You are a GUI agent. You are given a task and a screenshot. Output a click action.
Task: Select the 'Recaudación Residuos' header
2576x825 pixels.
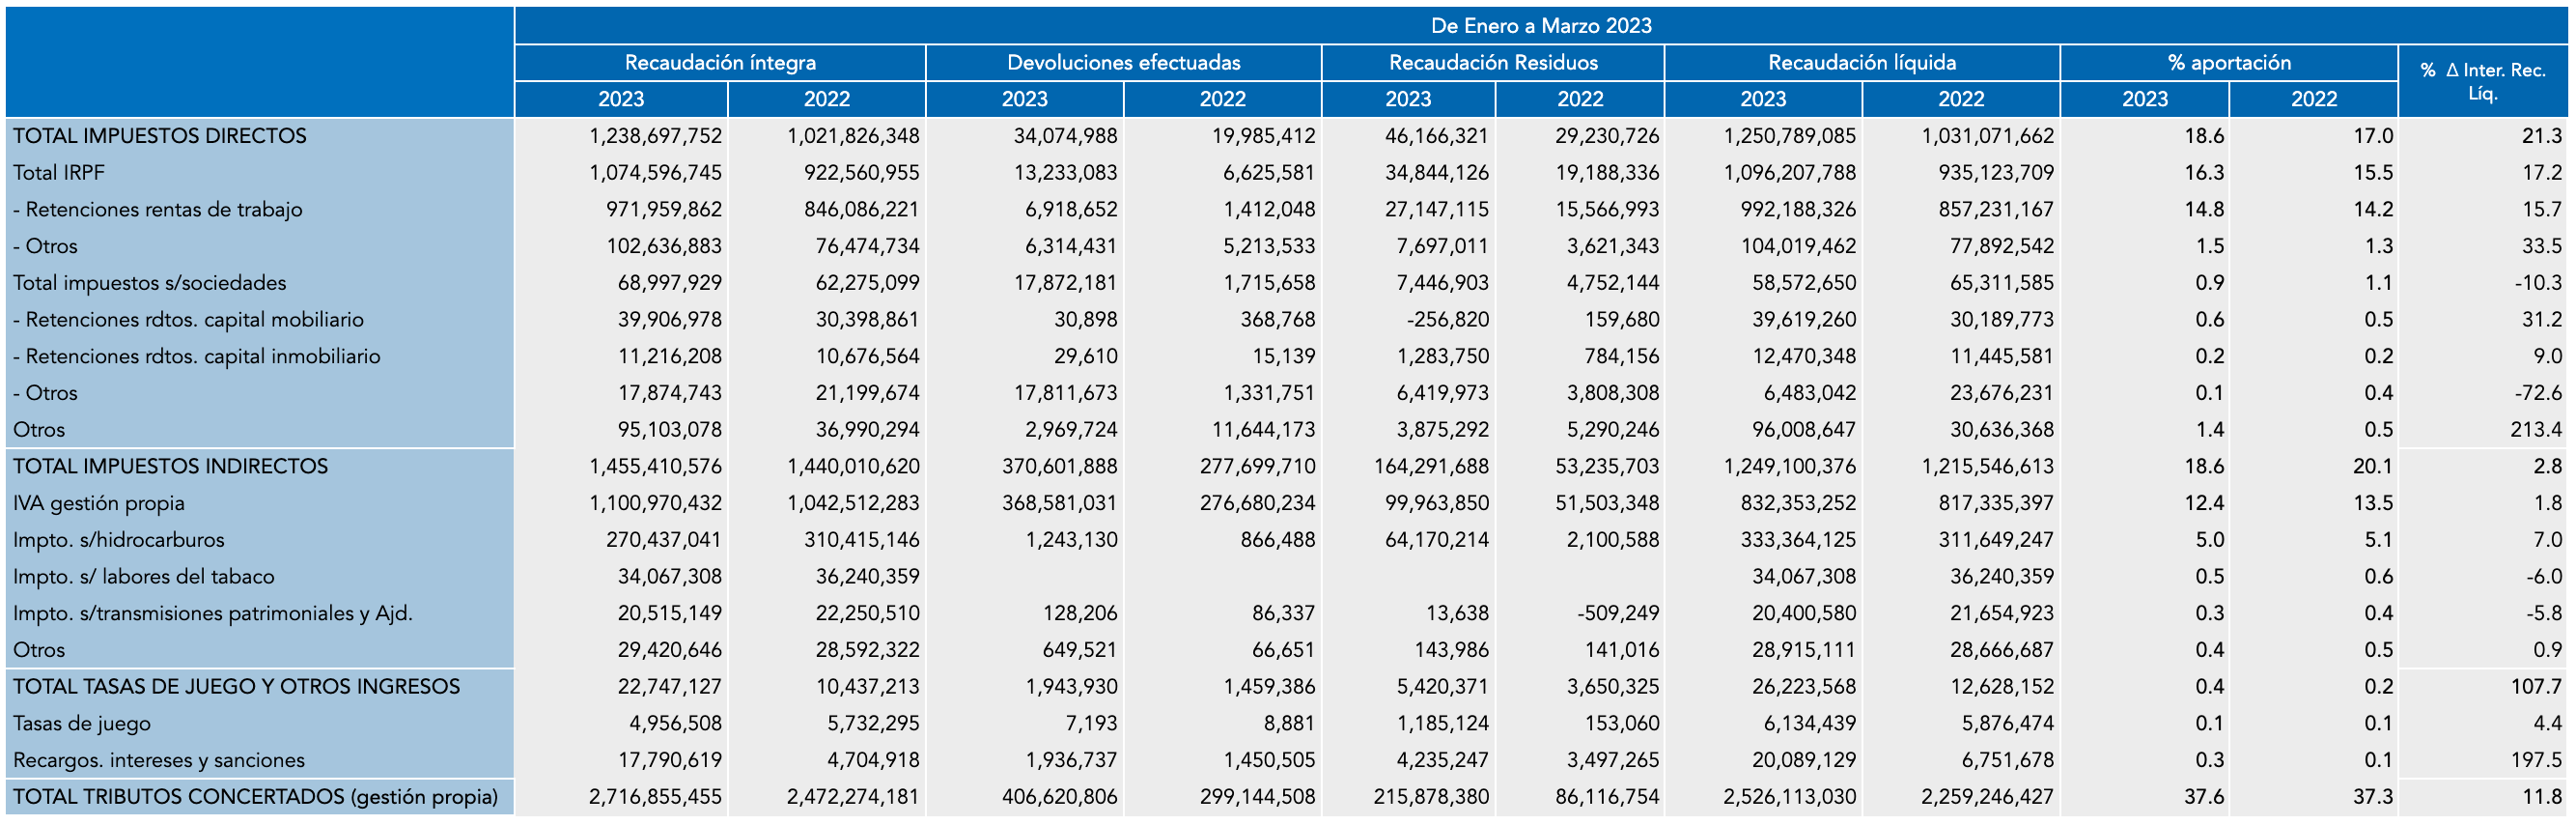tap(1492, 63)
